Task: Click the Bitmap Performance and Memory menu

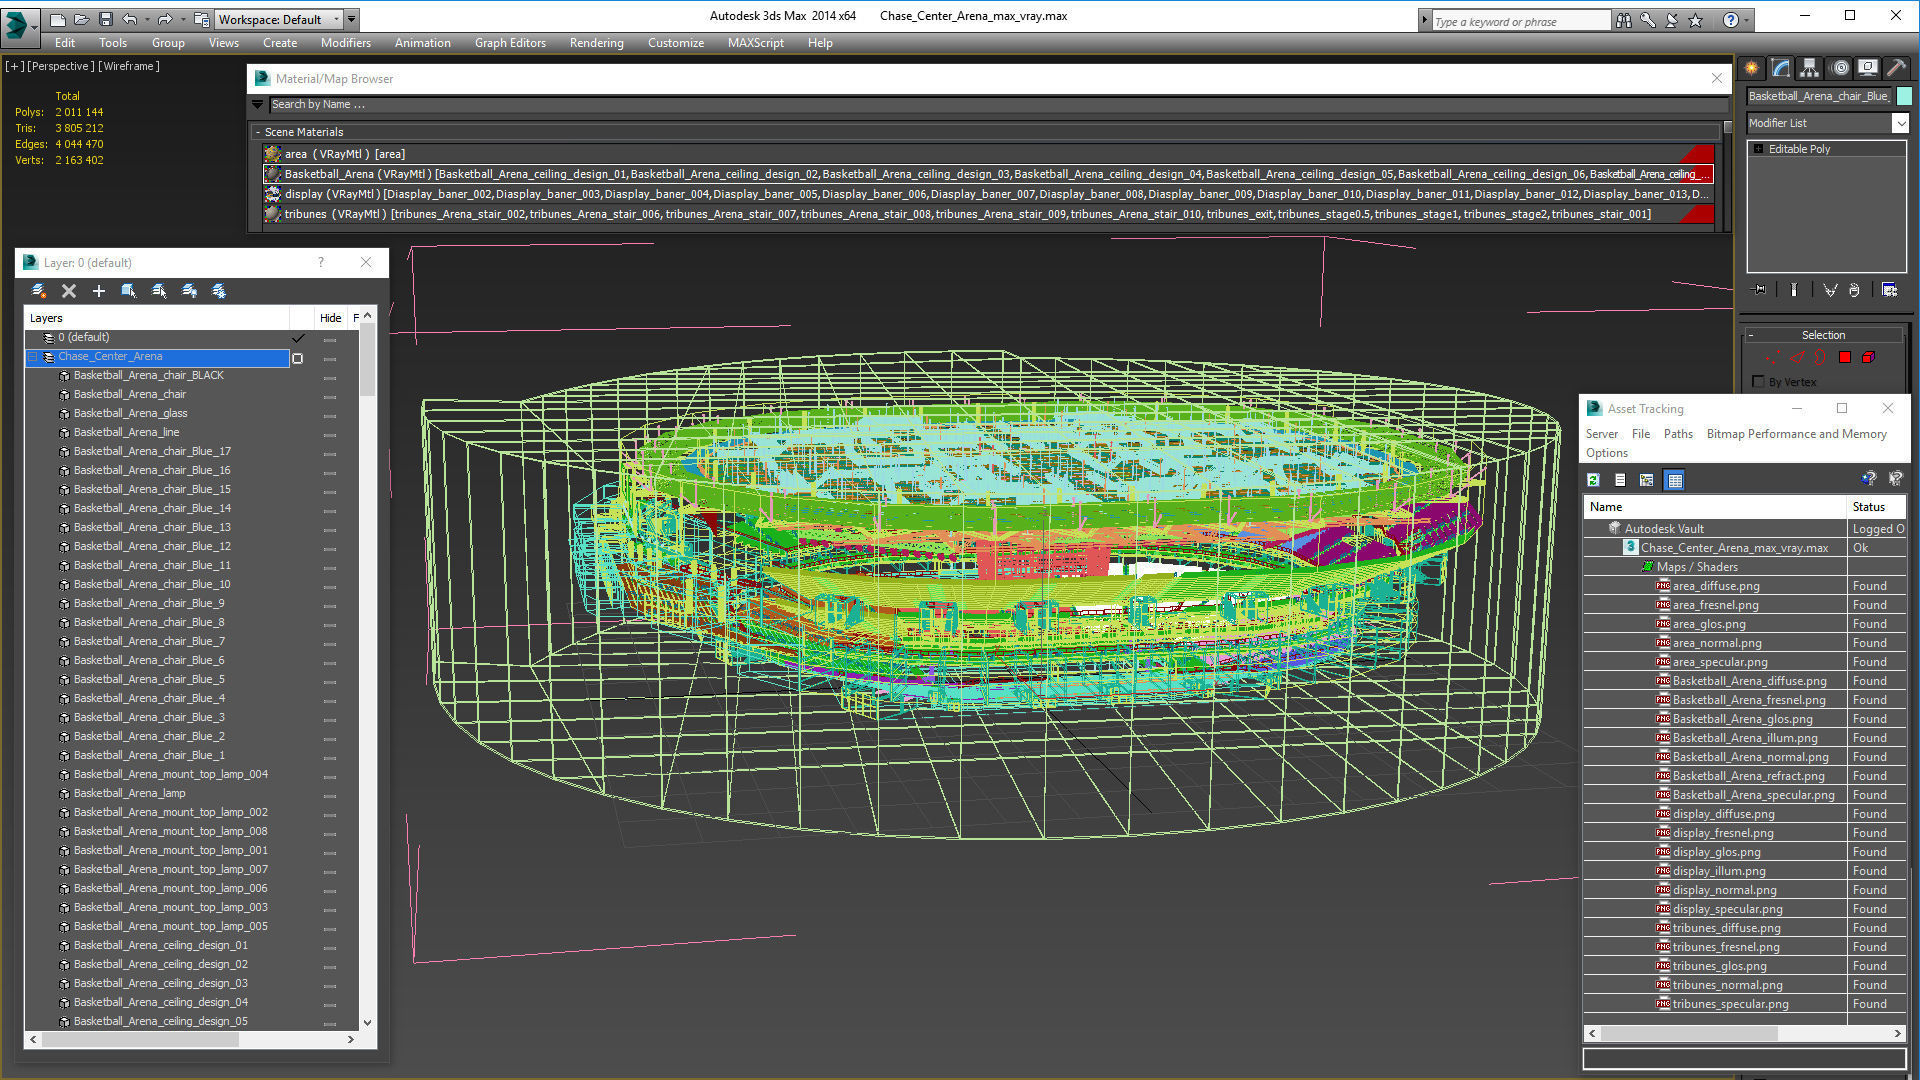Action: (1796, 434)
